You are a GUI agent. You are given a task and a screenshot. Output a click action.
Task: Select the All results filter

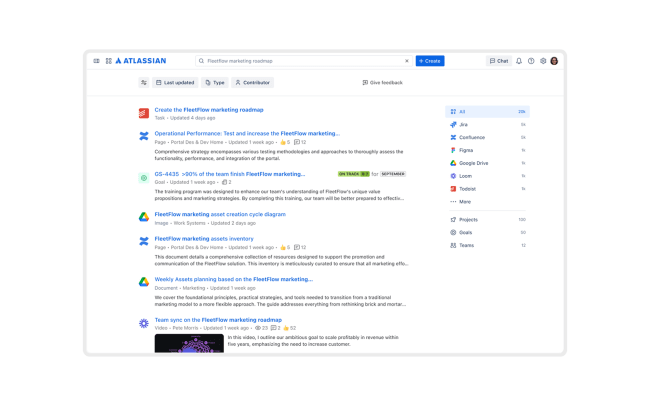coord(488,112)
